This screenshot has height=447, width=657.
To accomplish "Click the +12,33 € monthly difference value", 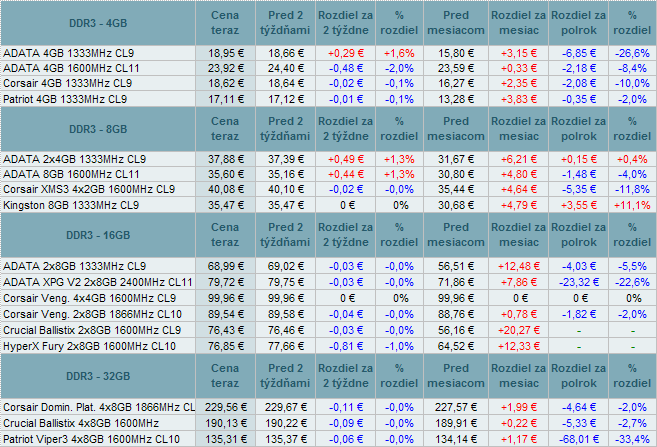I will (x=519, y=346).
